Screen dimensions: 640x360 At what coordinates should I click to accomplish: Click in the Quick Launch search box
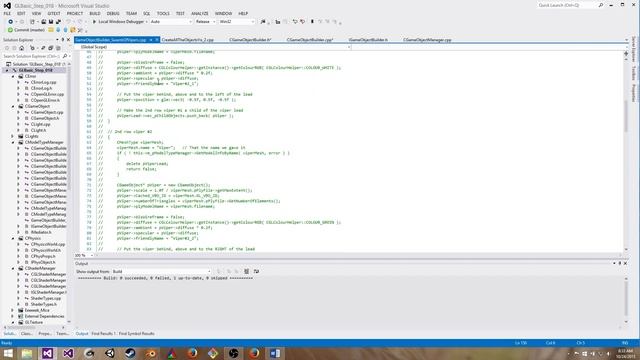tap(567, 5)
